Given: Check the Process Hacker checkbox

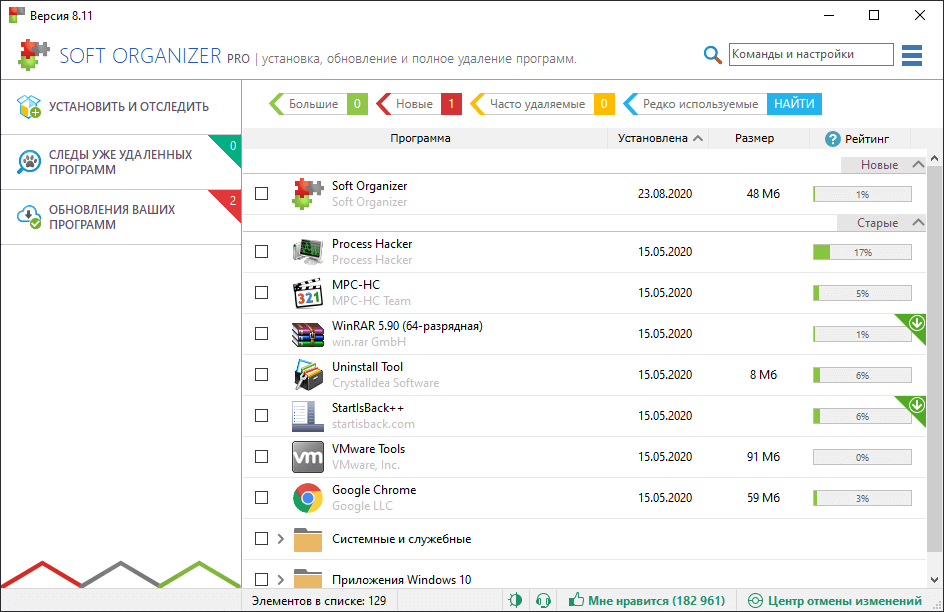Looking at the screenshot, I should [x=262, y=252].
